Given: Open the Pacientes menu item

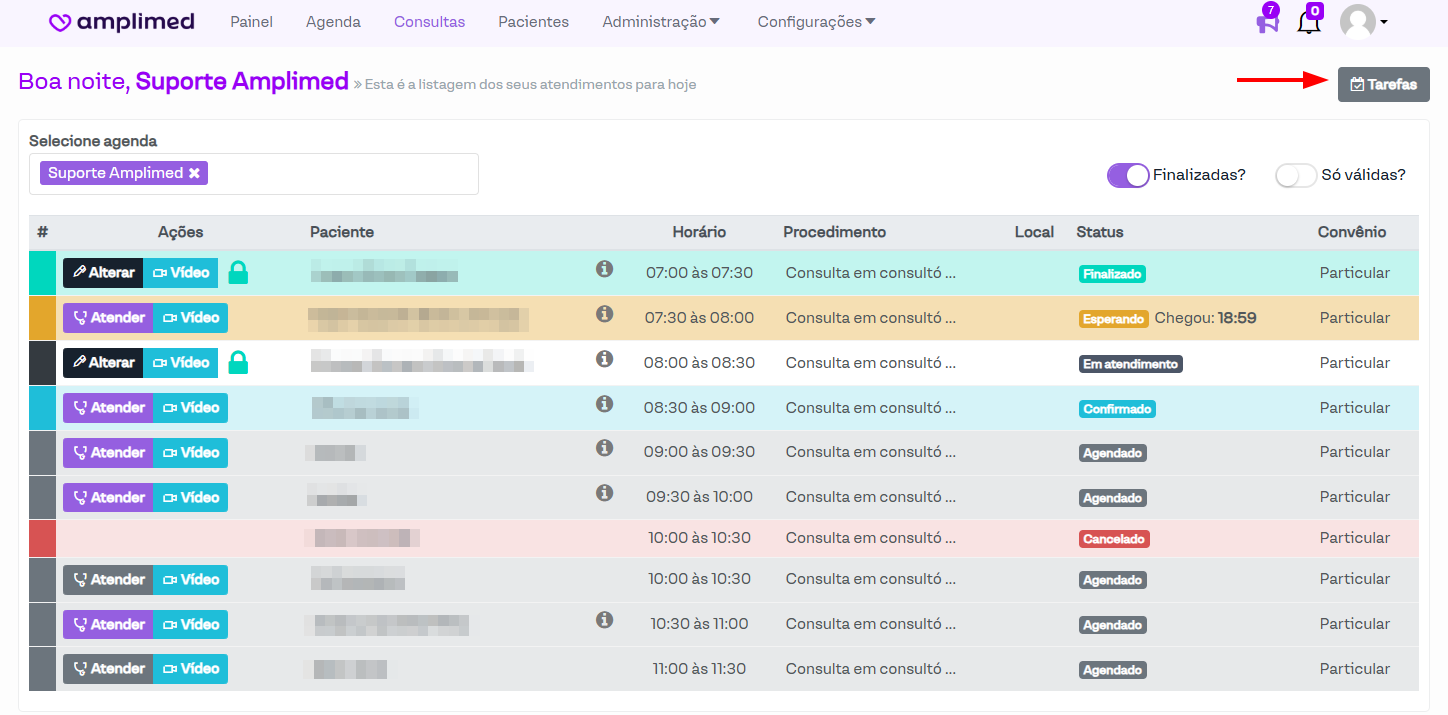Looking at the screenshot, I should pos(533,22).
